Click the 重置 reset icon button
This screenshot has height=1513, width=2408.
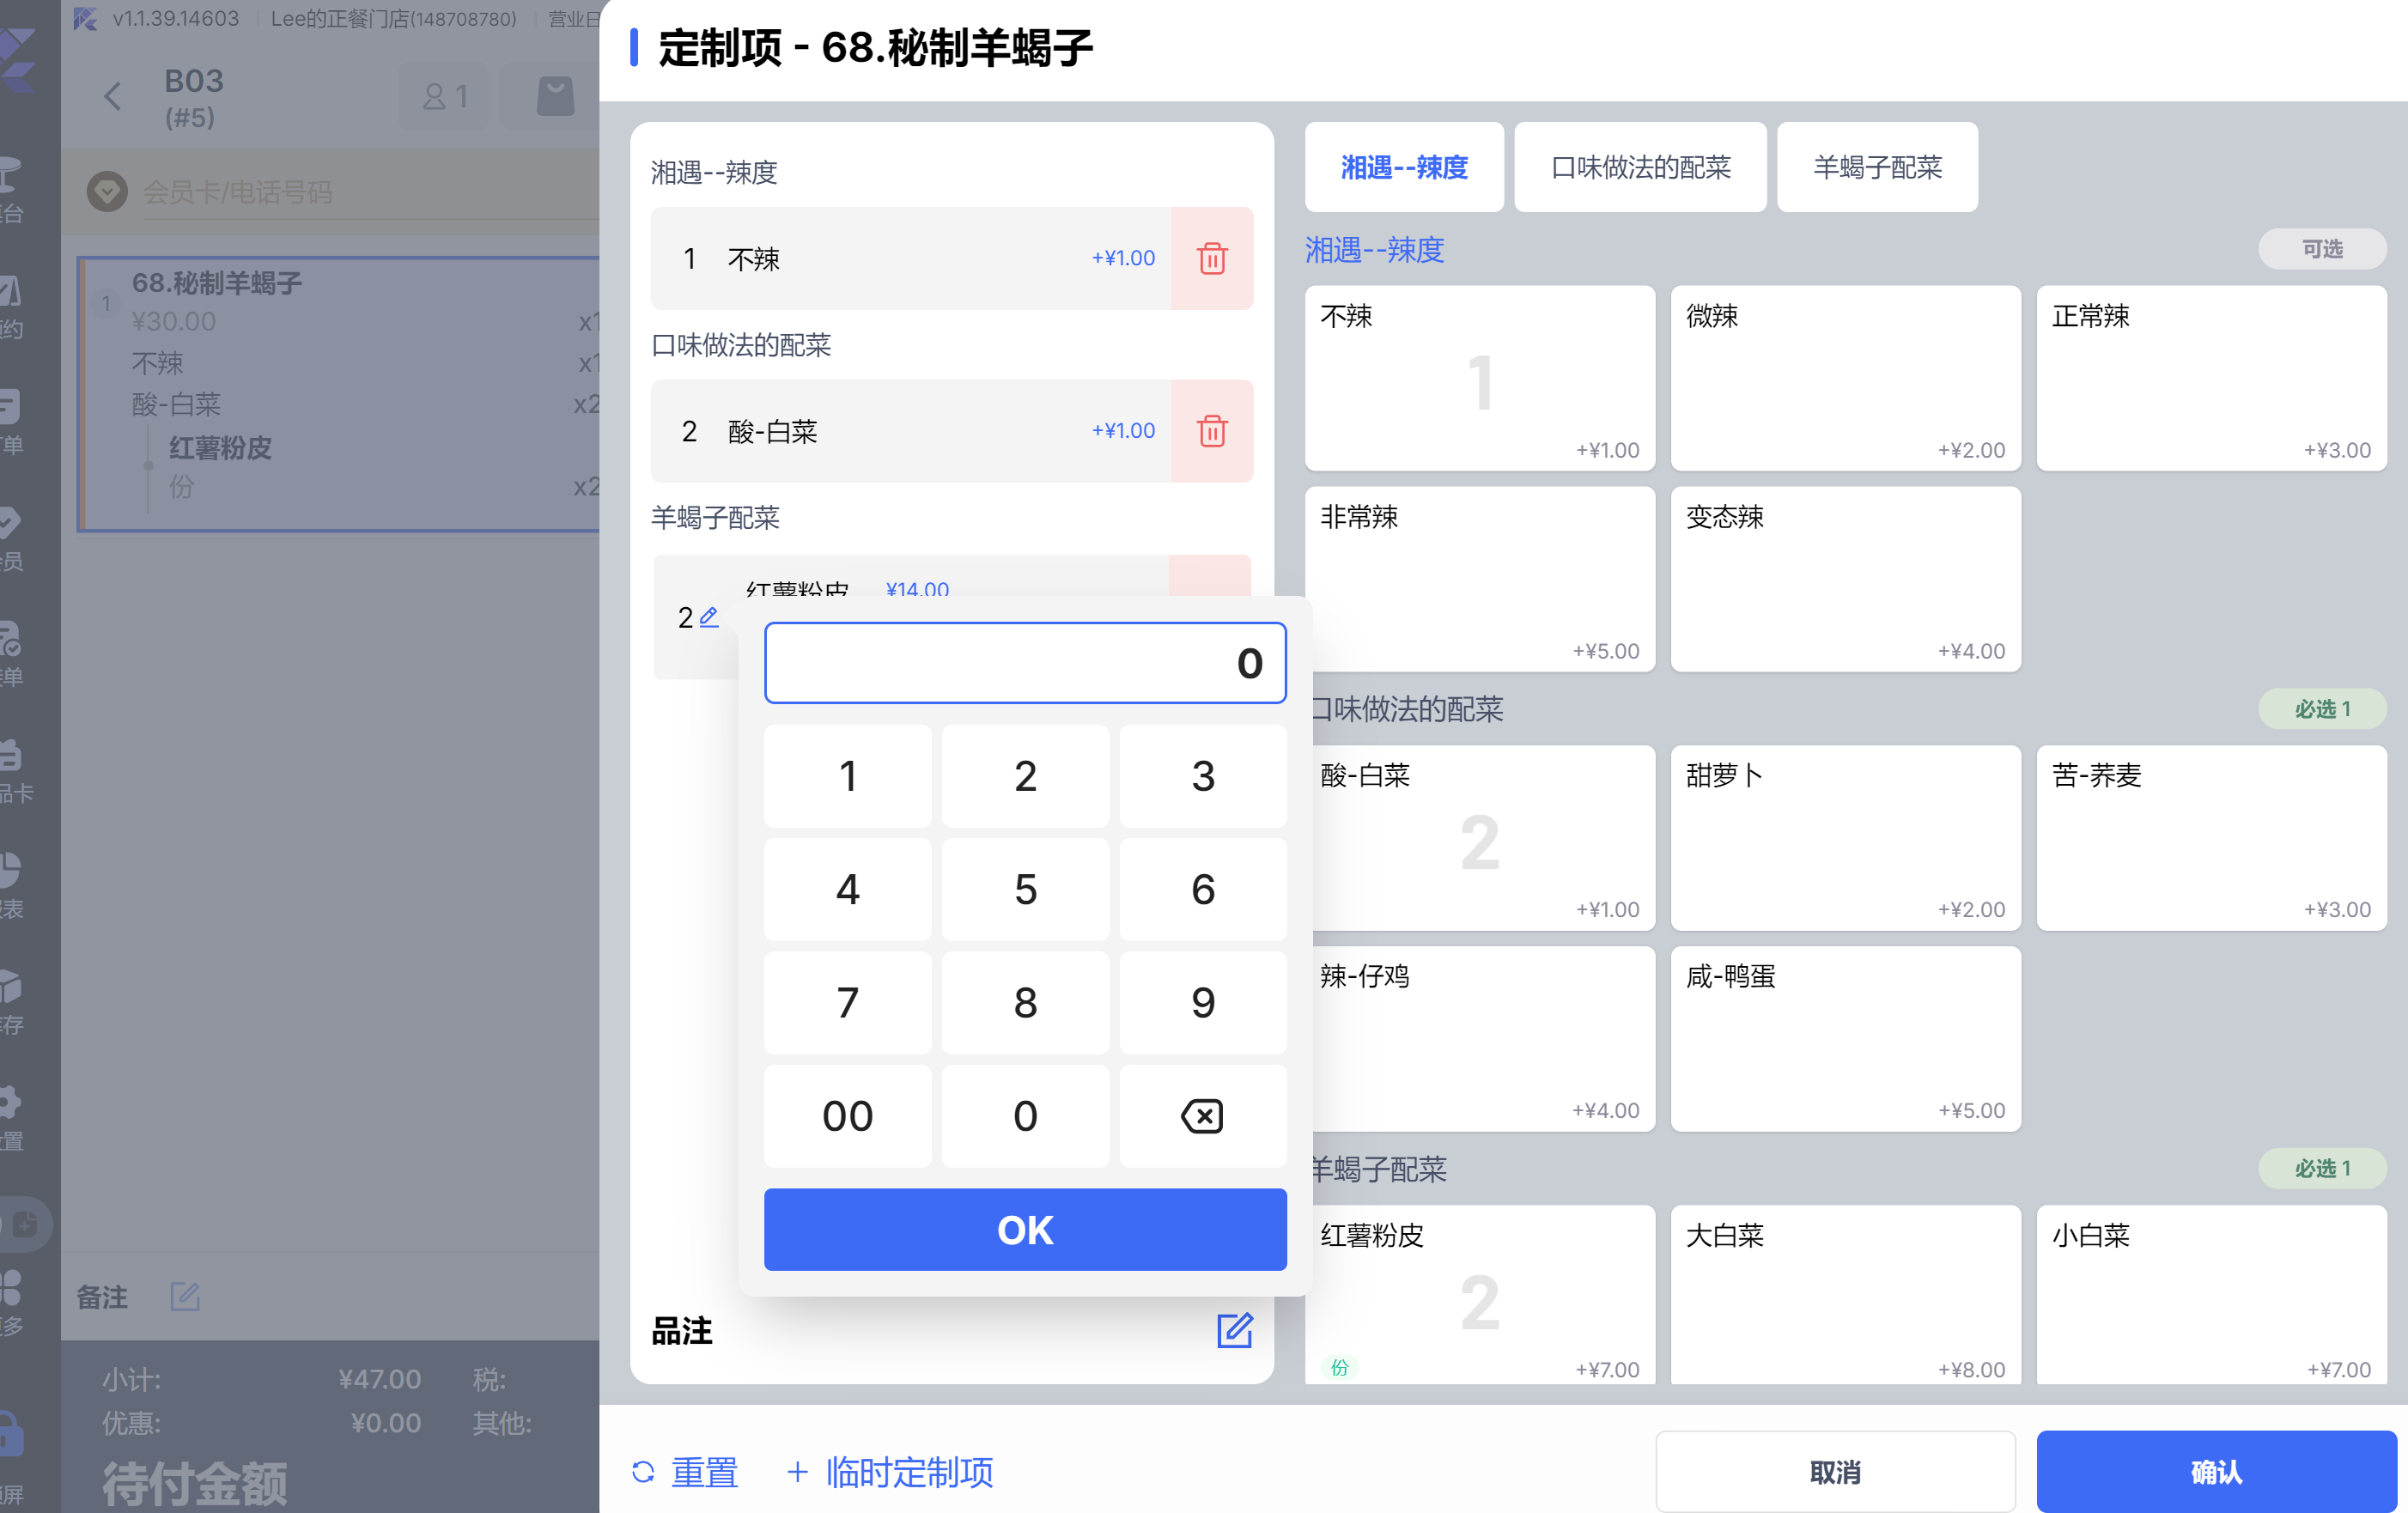(643, 1472)
